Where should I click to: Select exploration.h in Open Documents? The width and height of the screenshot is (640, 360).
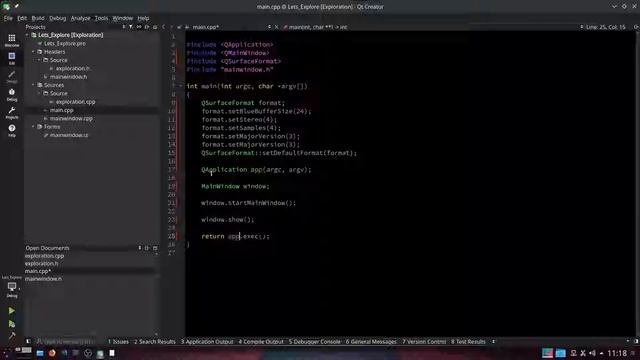[41, 263]
